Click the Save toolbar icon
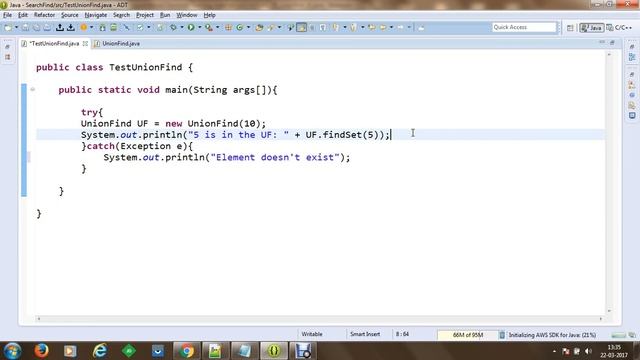 (25, 27)
